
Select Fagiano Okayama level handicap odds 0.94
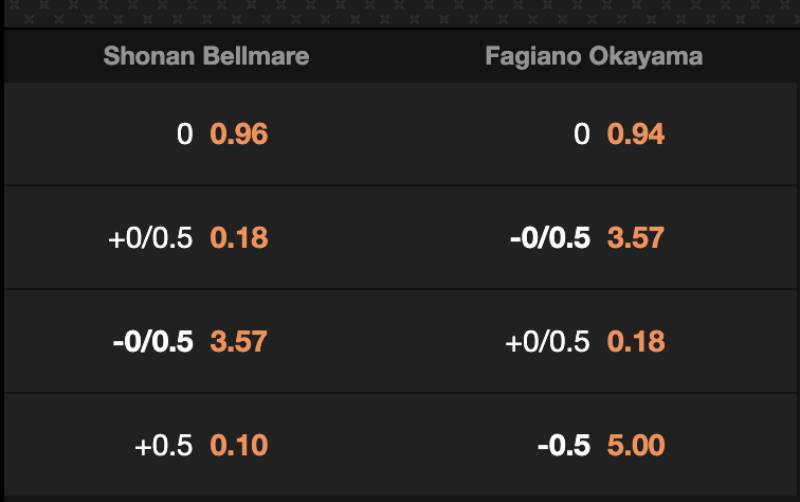(x=635, y=134)
